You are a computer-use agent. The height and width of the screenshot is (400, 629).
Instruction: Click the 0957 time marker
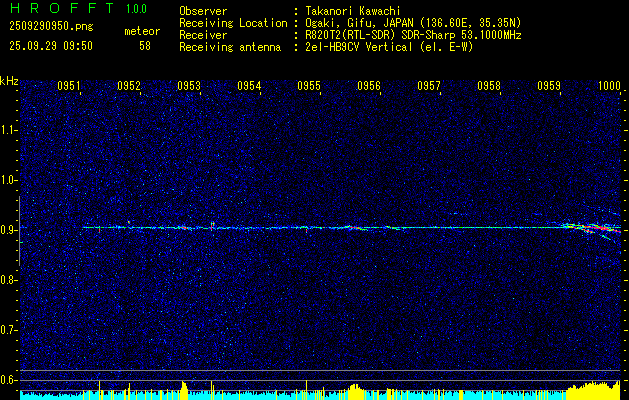[429, 85]
